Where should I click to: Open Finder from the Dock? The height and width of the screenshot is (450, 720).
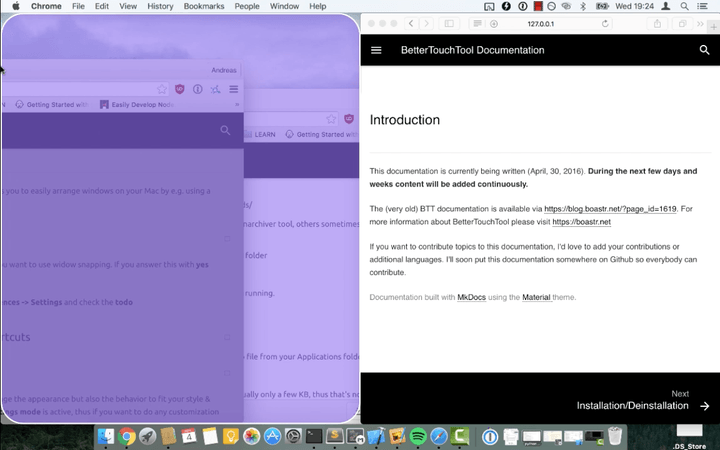pos(107,436)
